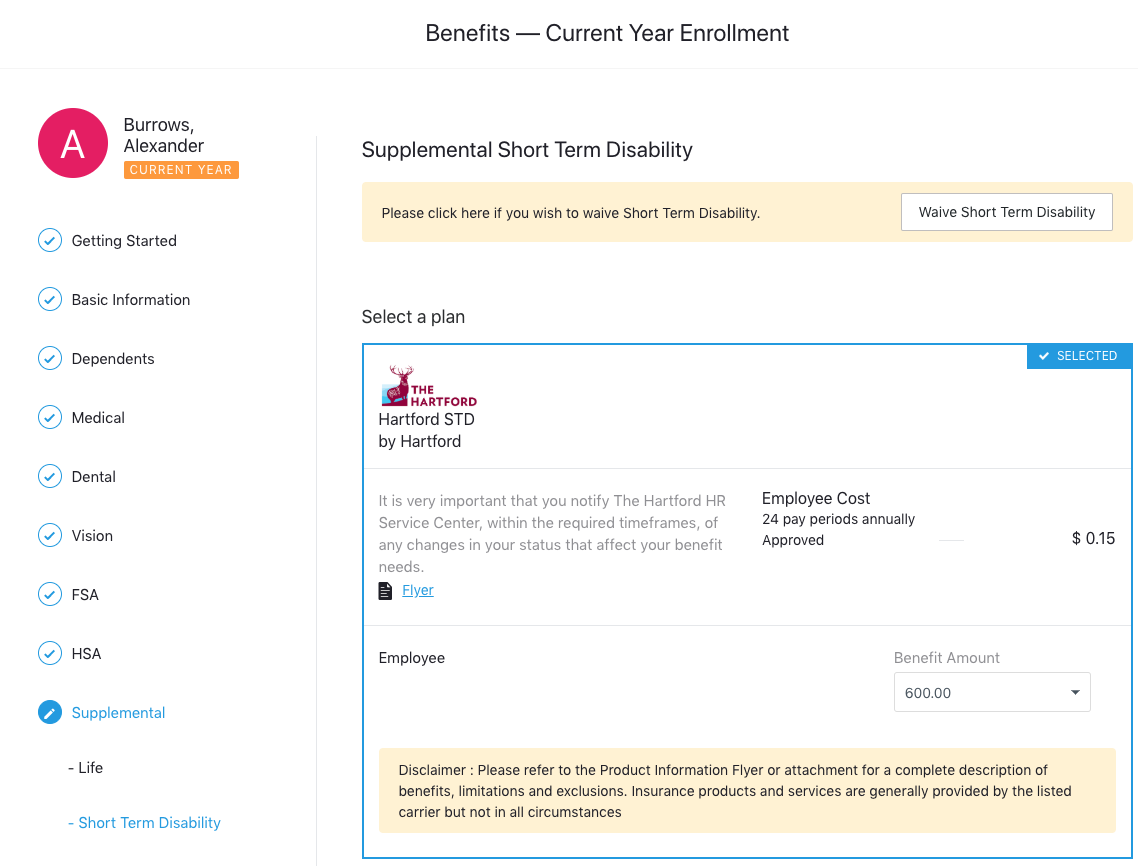This screenshot has height=866, width=1138.
Task: Click the Getting Started checkmark icon
Action: tap(50, 241)
